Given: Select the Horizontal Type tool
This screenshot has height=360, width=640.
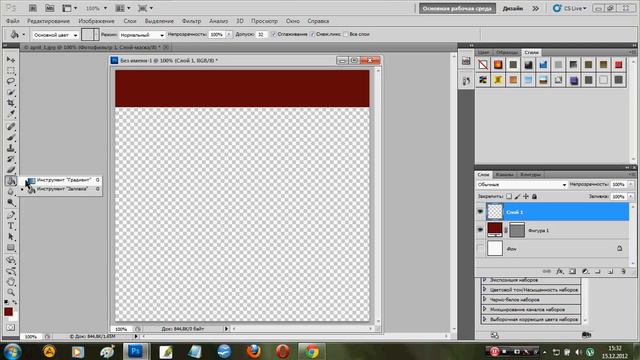Looking at the screenshot, I should pos(11,226).
